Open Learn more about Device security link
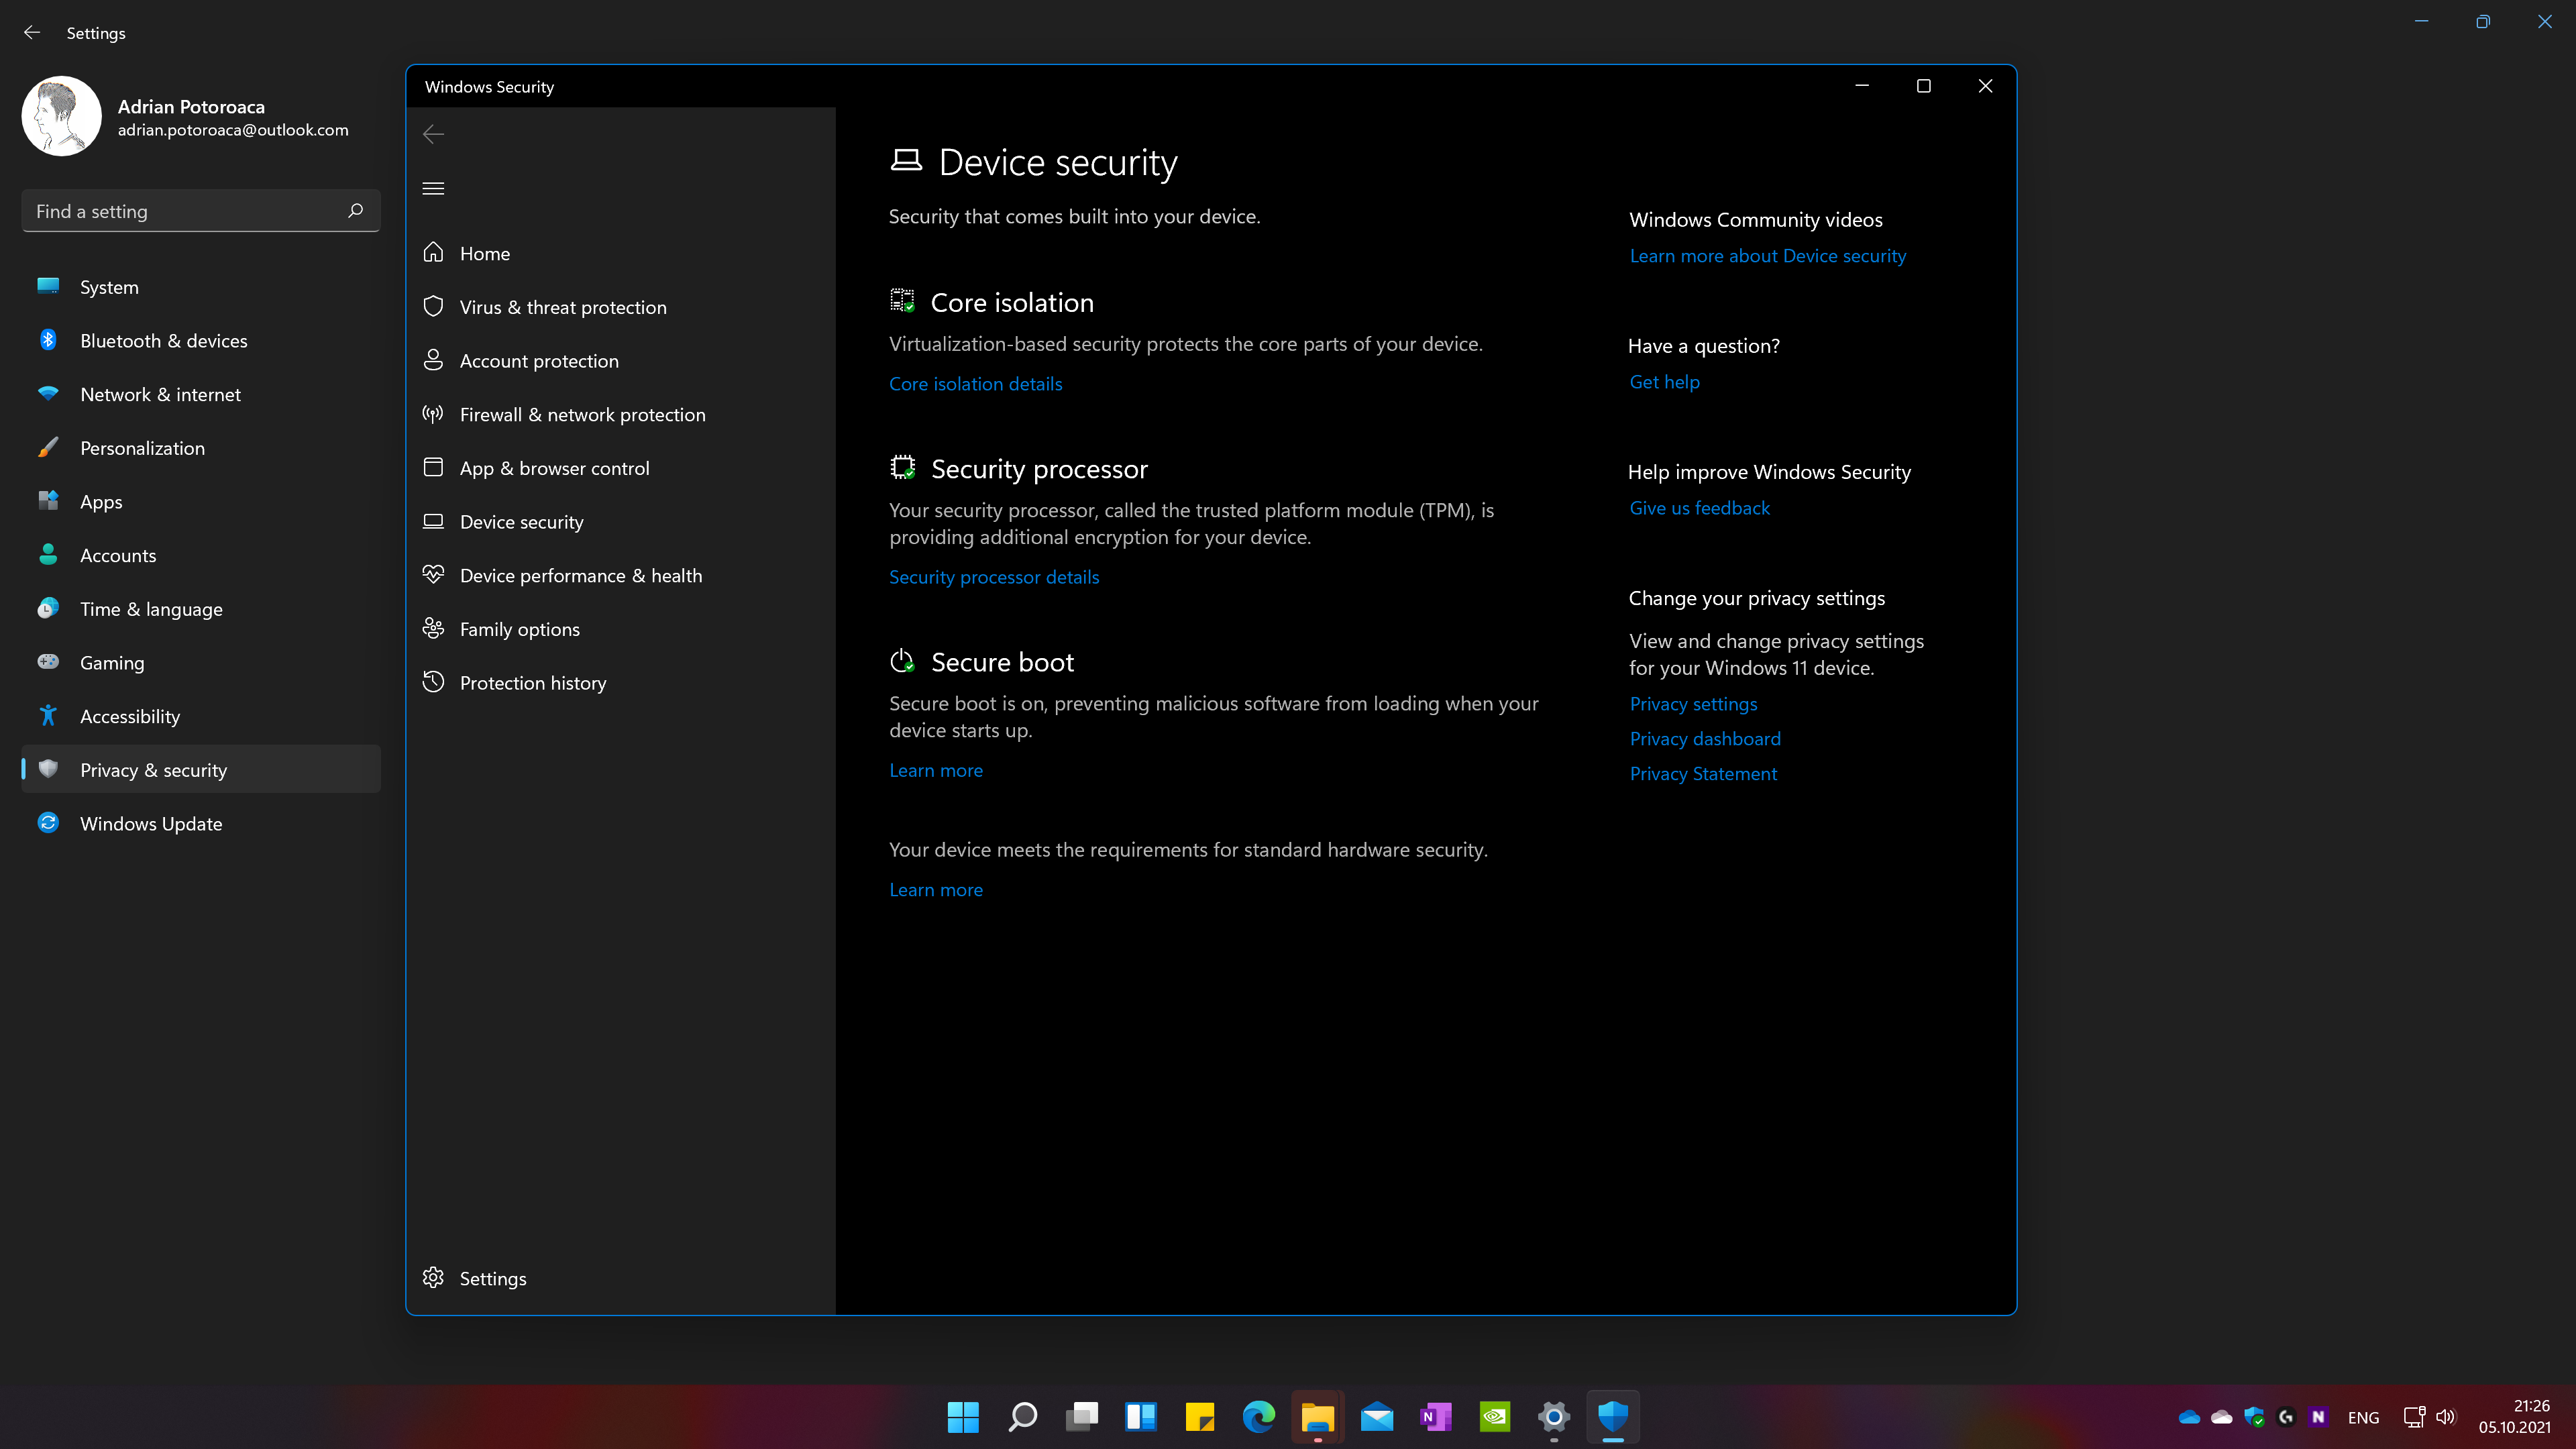2576x1449 pixels. click(x=1767, y=256)
